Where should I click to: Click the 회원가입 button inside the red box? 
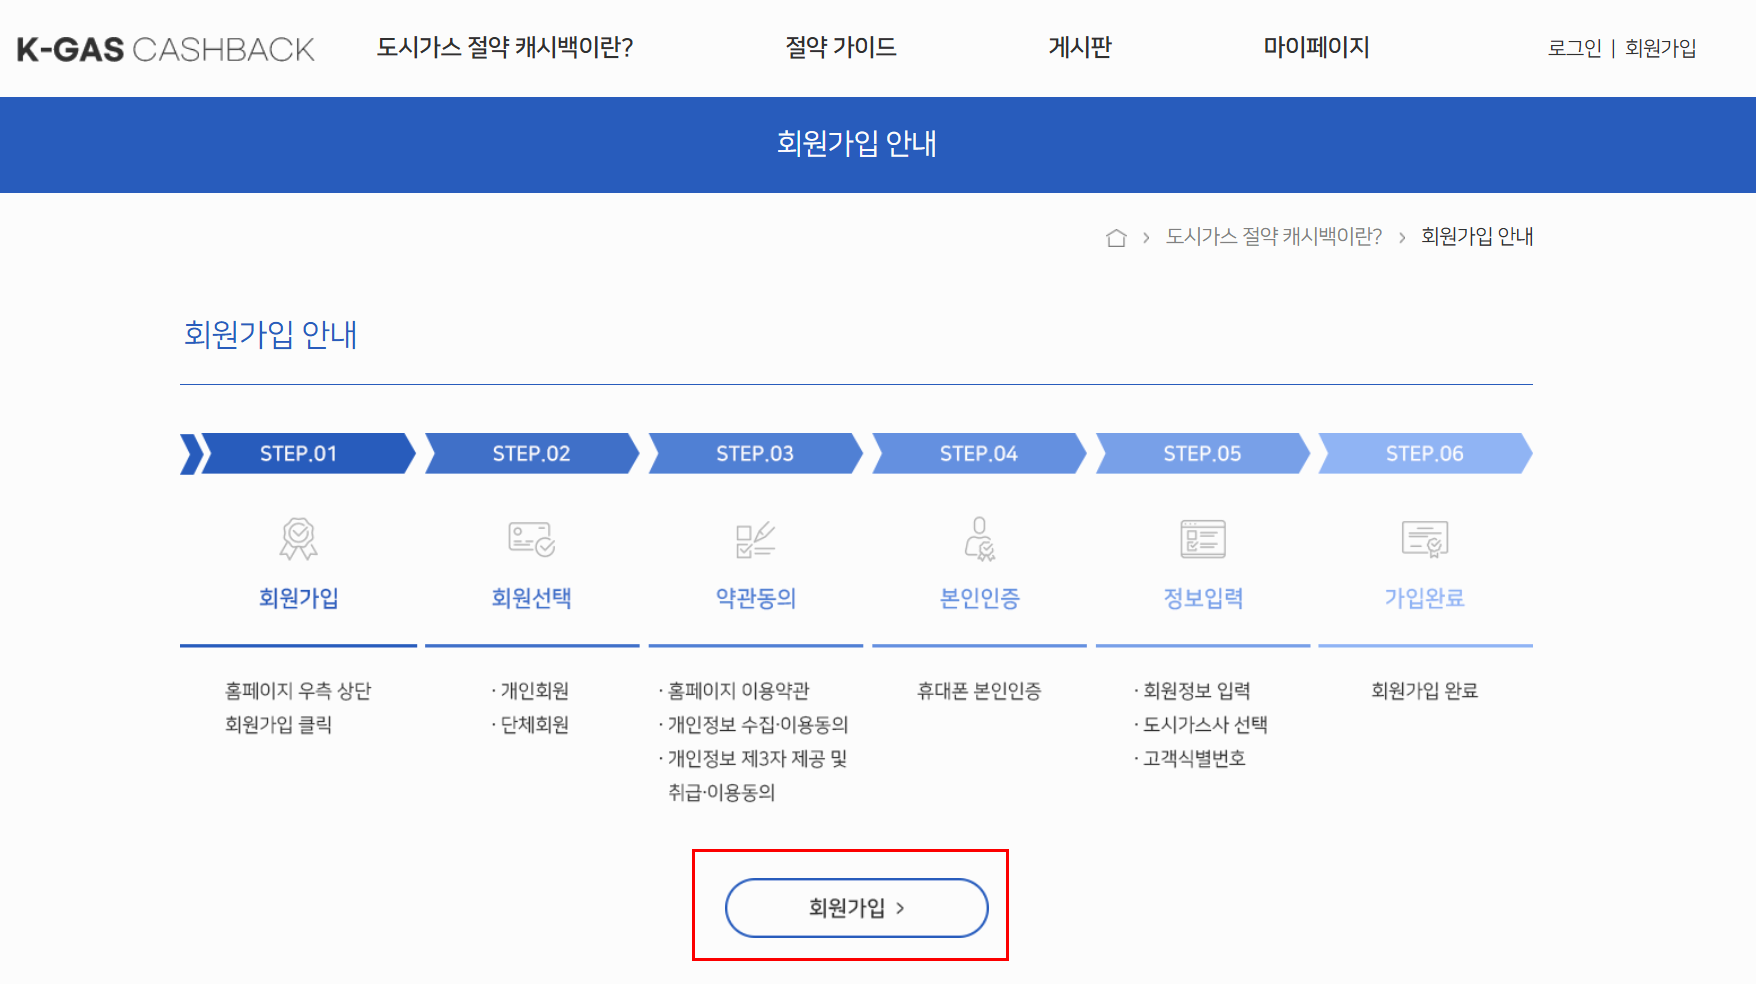[x=855, y=907]
